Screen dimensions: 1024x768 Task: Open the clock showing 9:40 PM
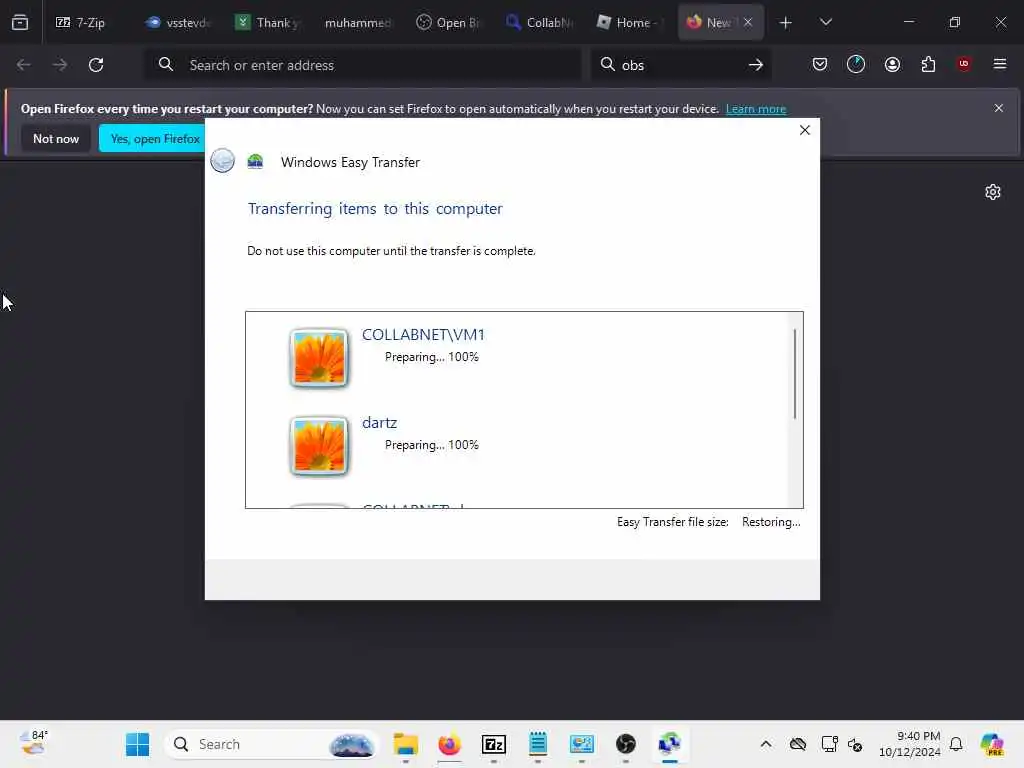(x=910, y=744)
